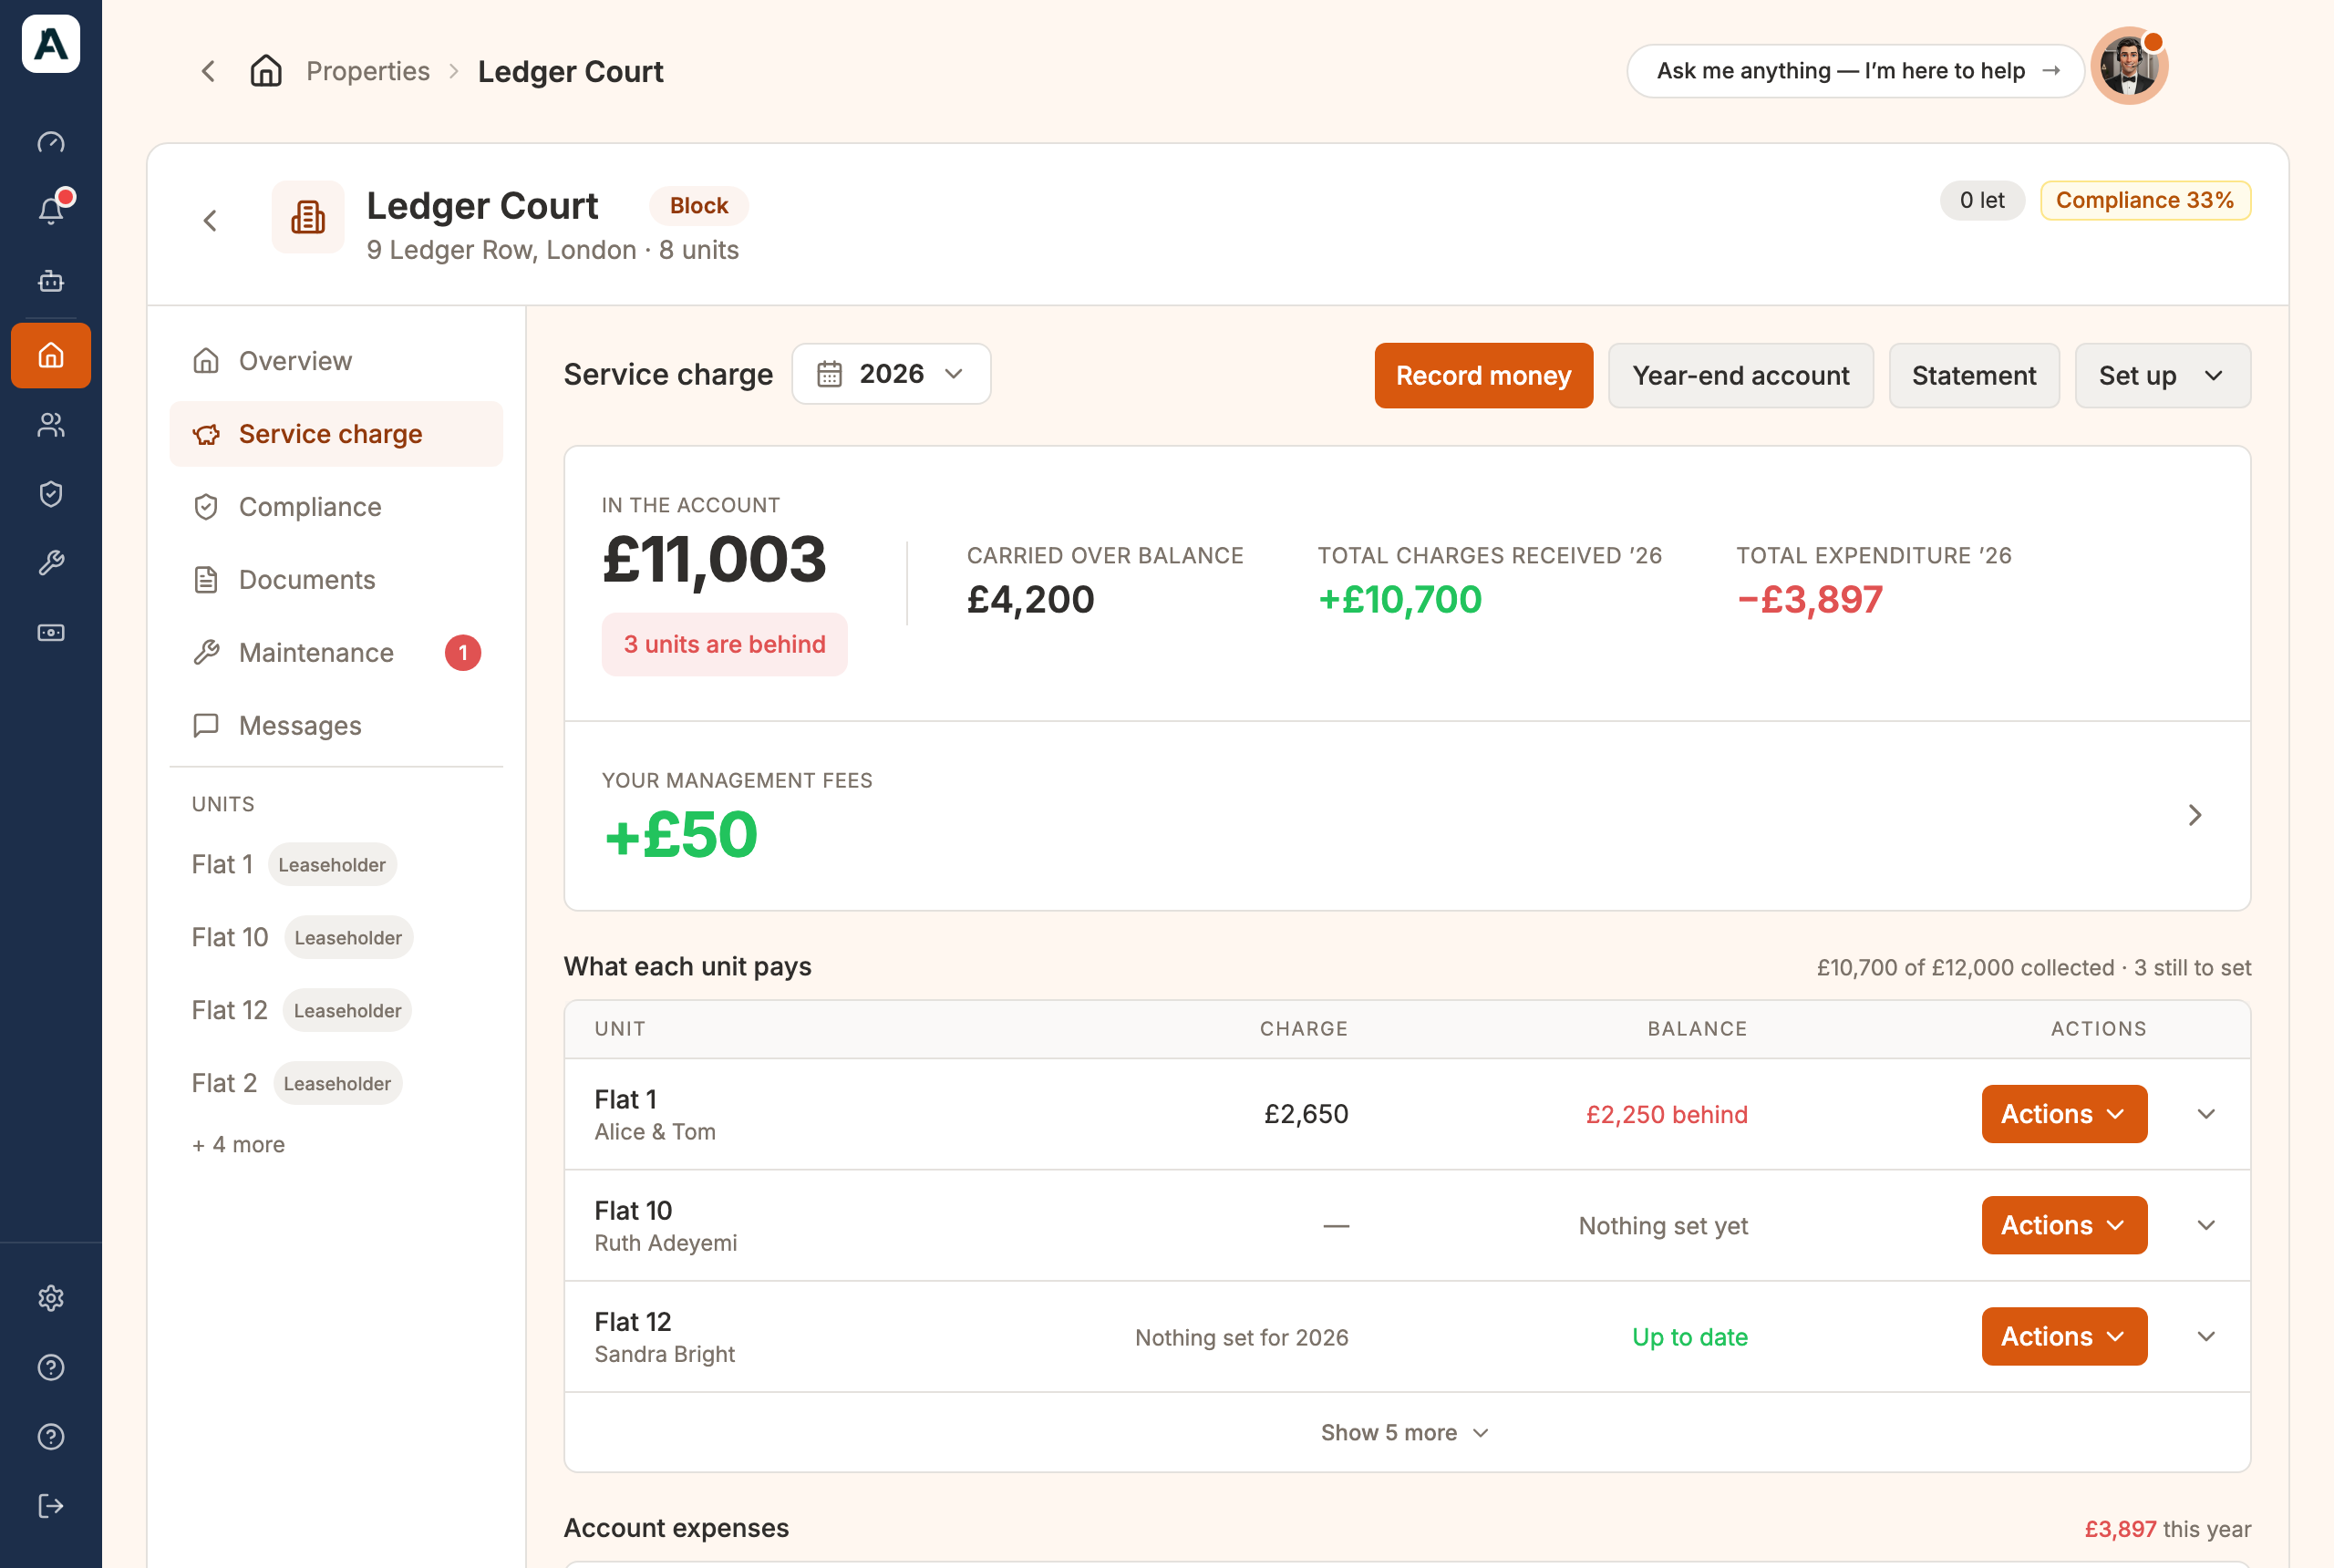Open the shield compliance icon in sidebar
Viewport: 2334px width, 1568px height.
(x=51, y=494)
